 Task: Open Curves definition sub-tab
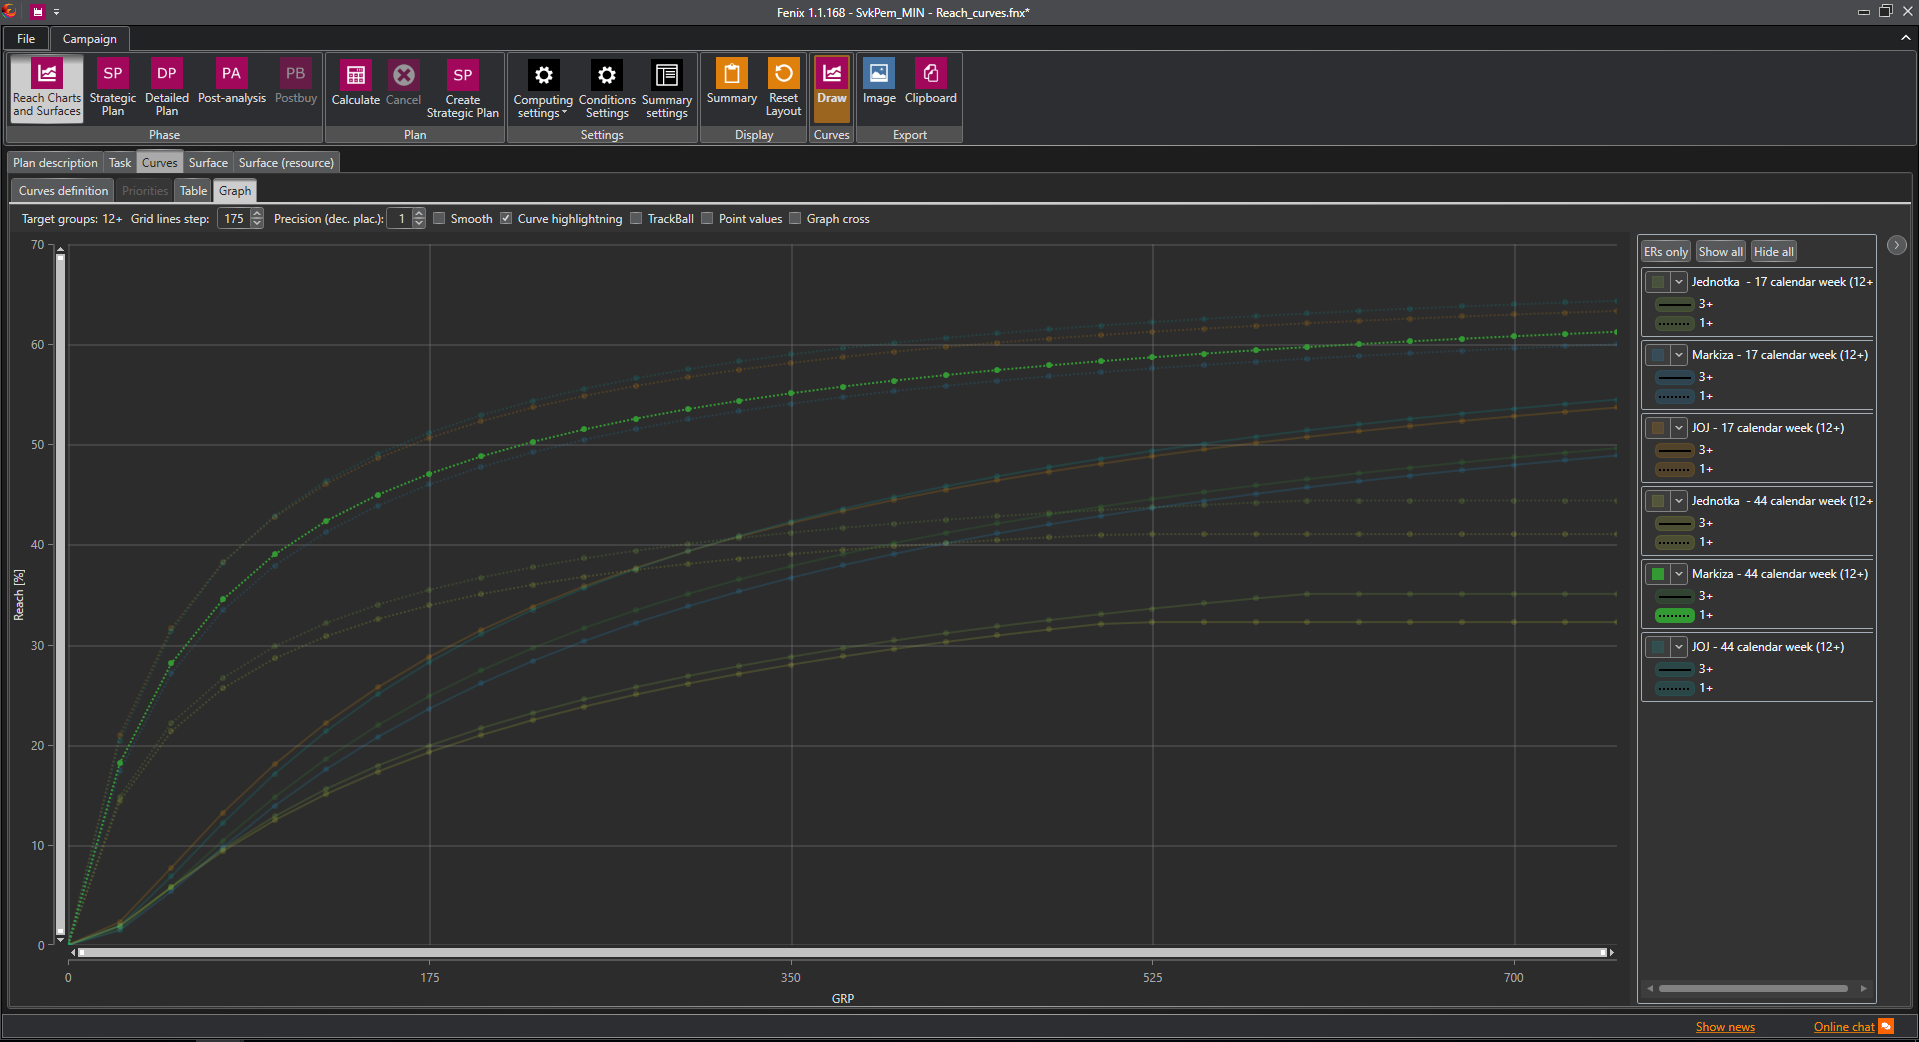click(63, 191)
